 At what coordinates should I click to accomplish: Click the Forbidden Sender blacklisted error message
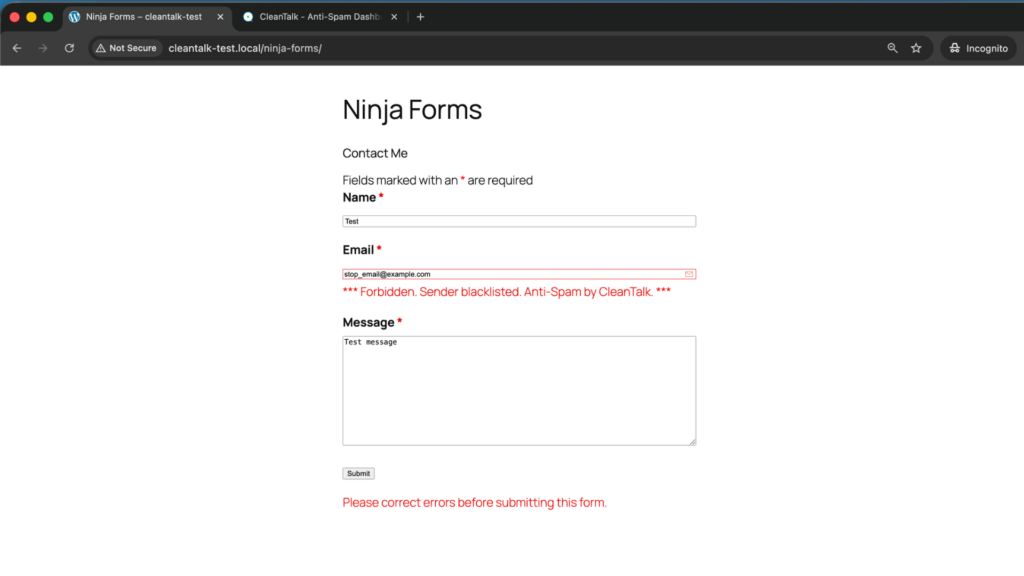[507, 292]
